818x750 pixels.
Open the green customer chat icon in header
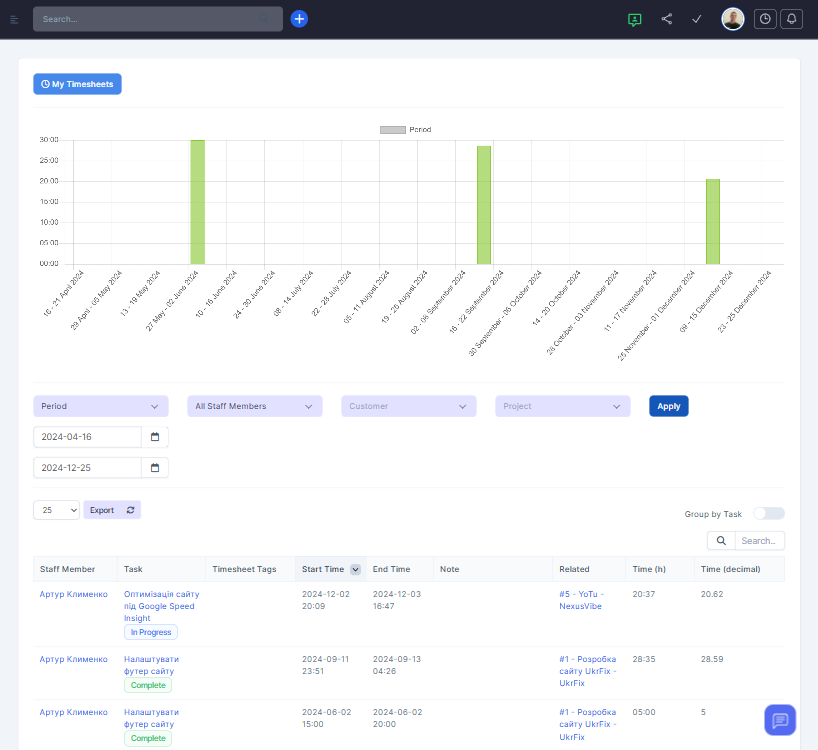(x=634, y=19)
